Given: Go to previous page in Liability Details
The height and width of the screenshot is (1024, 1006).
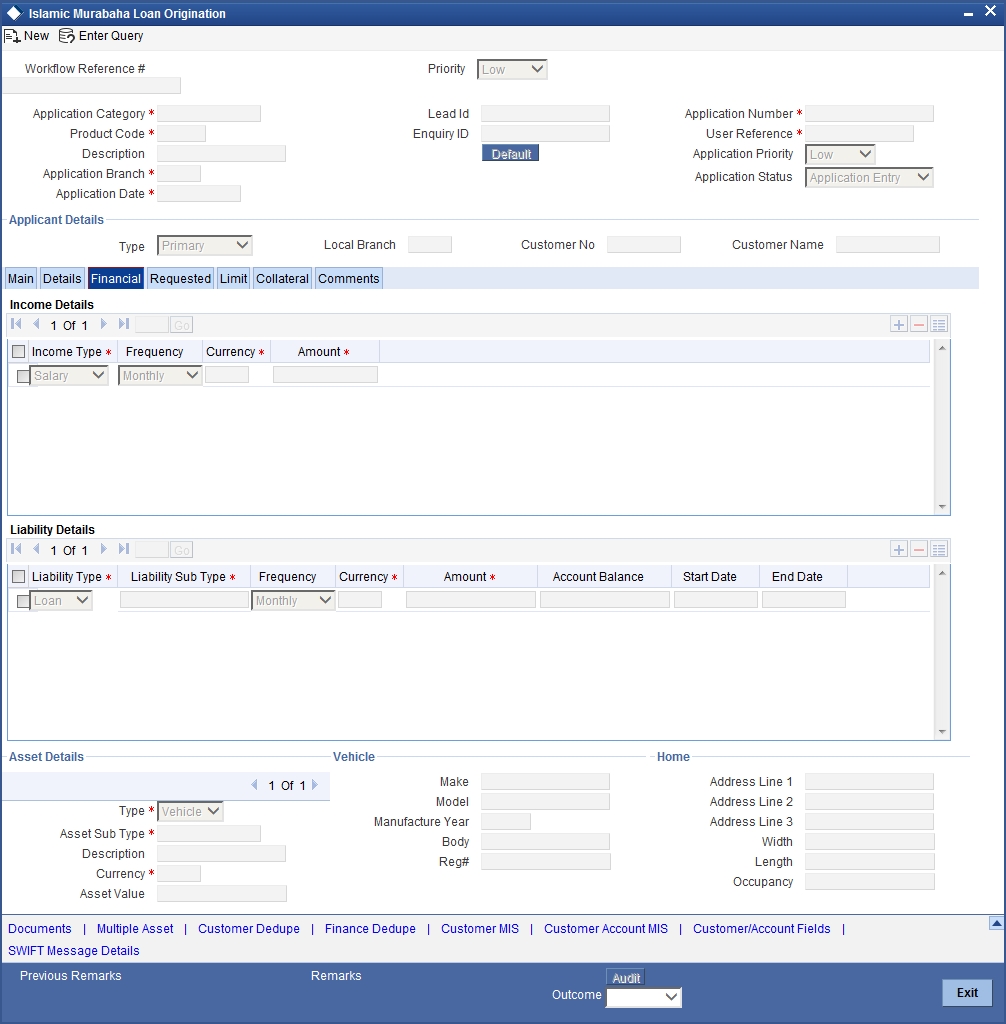Looking at the screenshot, I should pyautogui.click(x=37, y=549).
